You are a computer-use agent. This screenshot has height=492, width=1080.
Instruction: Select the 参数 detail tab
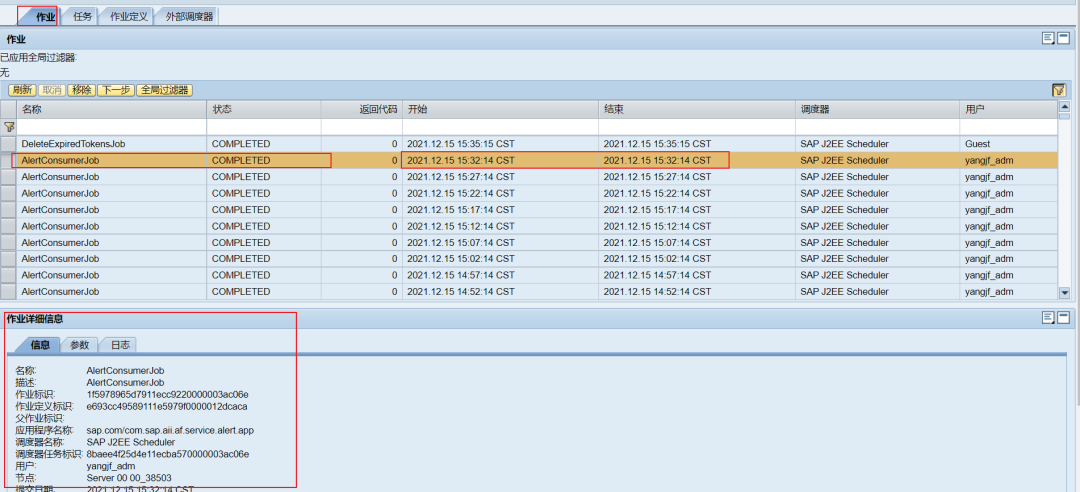(x=79, y=345)
